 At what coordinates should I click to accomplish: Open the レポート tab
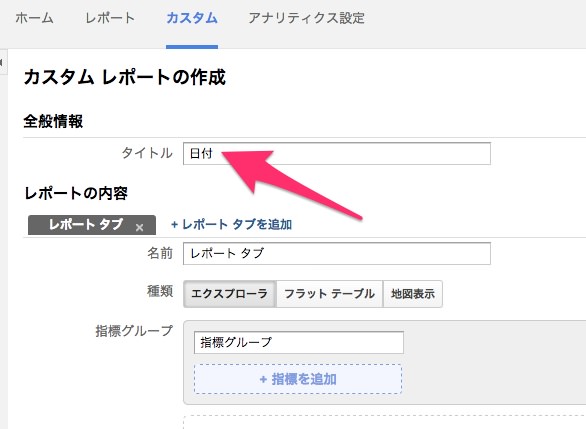click(110, 18)
